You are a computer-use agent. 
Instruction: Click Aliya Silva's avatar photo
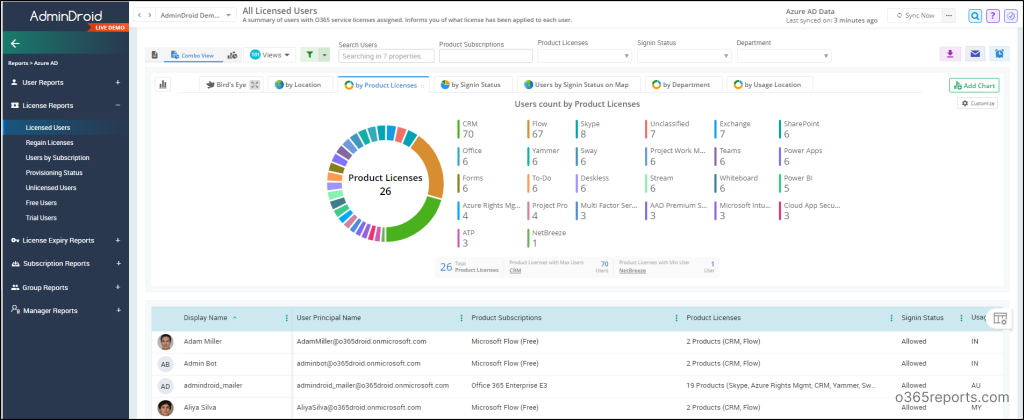[166, 408]
